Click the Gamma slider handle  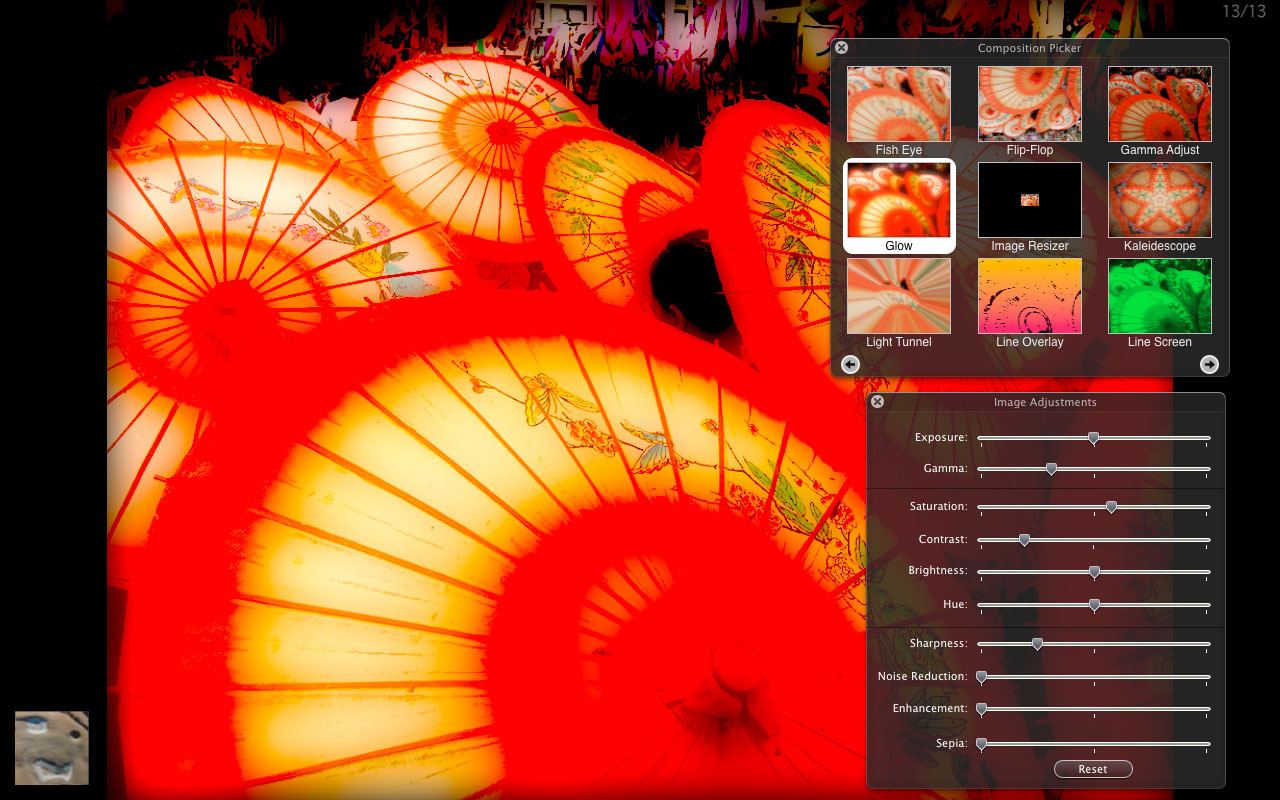(x=1051, y=469)
